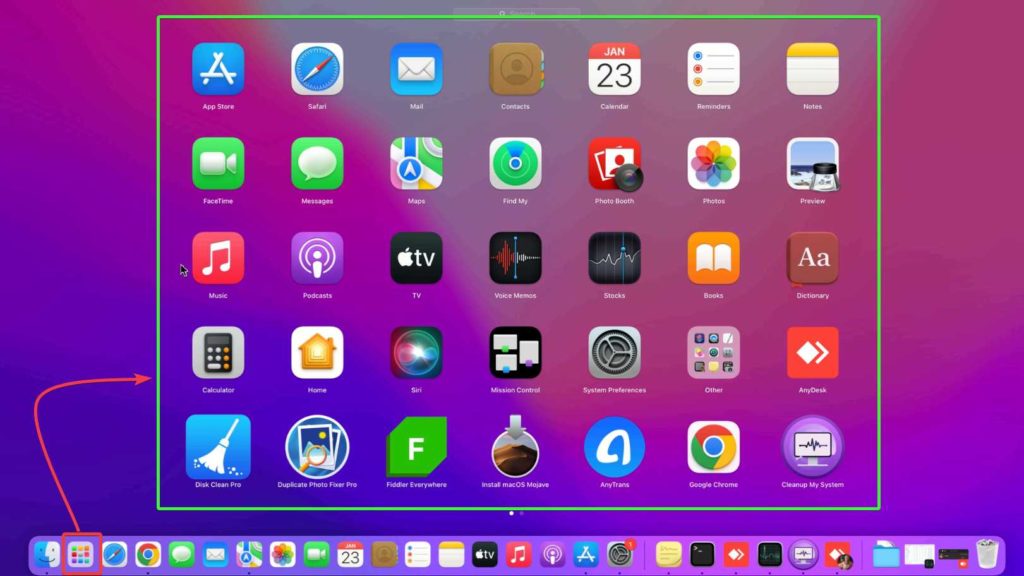1024x576 pixels.
Task: Open Music from the Dock
Action: (519, 555)
